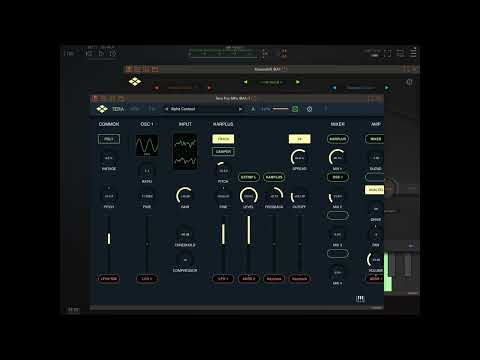Toggle the TRACK button in Karplus
Screen dimensions: 480x360
coord(223,139)
